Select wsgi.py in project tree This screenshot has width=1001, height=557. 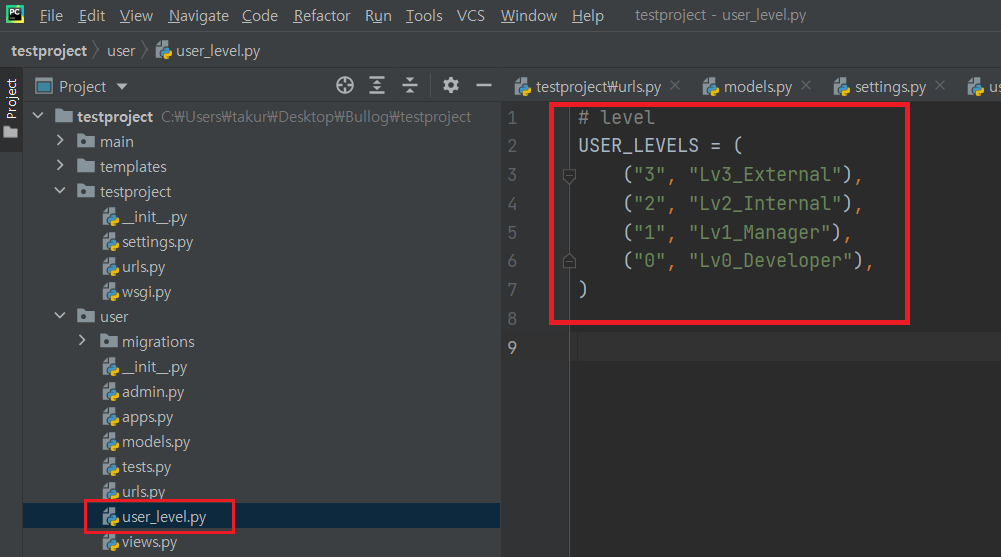click(146, 292)
